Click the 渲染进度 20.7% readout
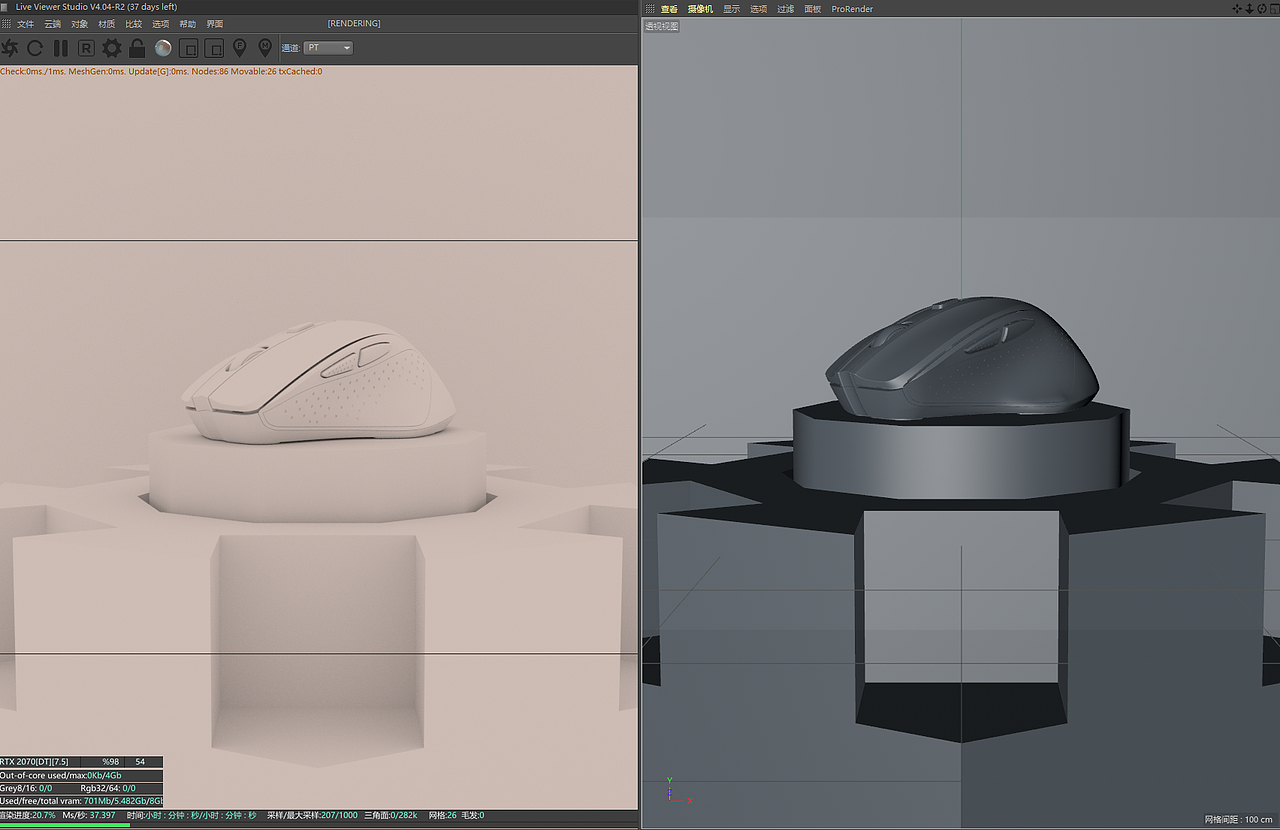The height and width of the screenshot is (830, 1280). click(x=28, y=815)
